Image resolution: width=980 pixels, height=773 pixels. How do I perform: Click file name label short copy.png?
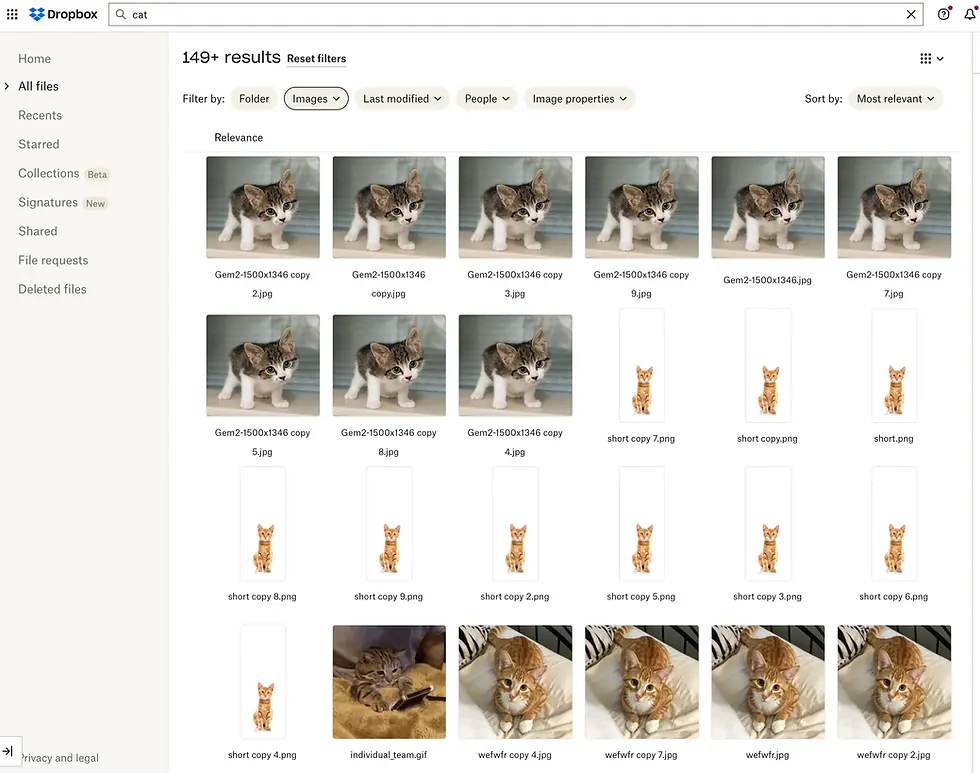pos(767,439)
